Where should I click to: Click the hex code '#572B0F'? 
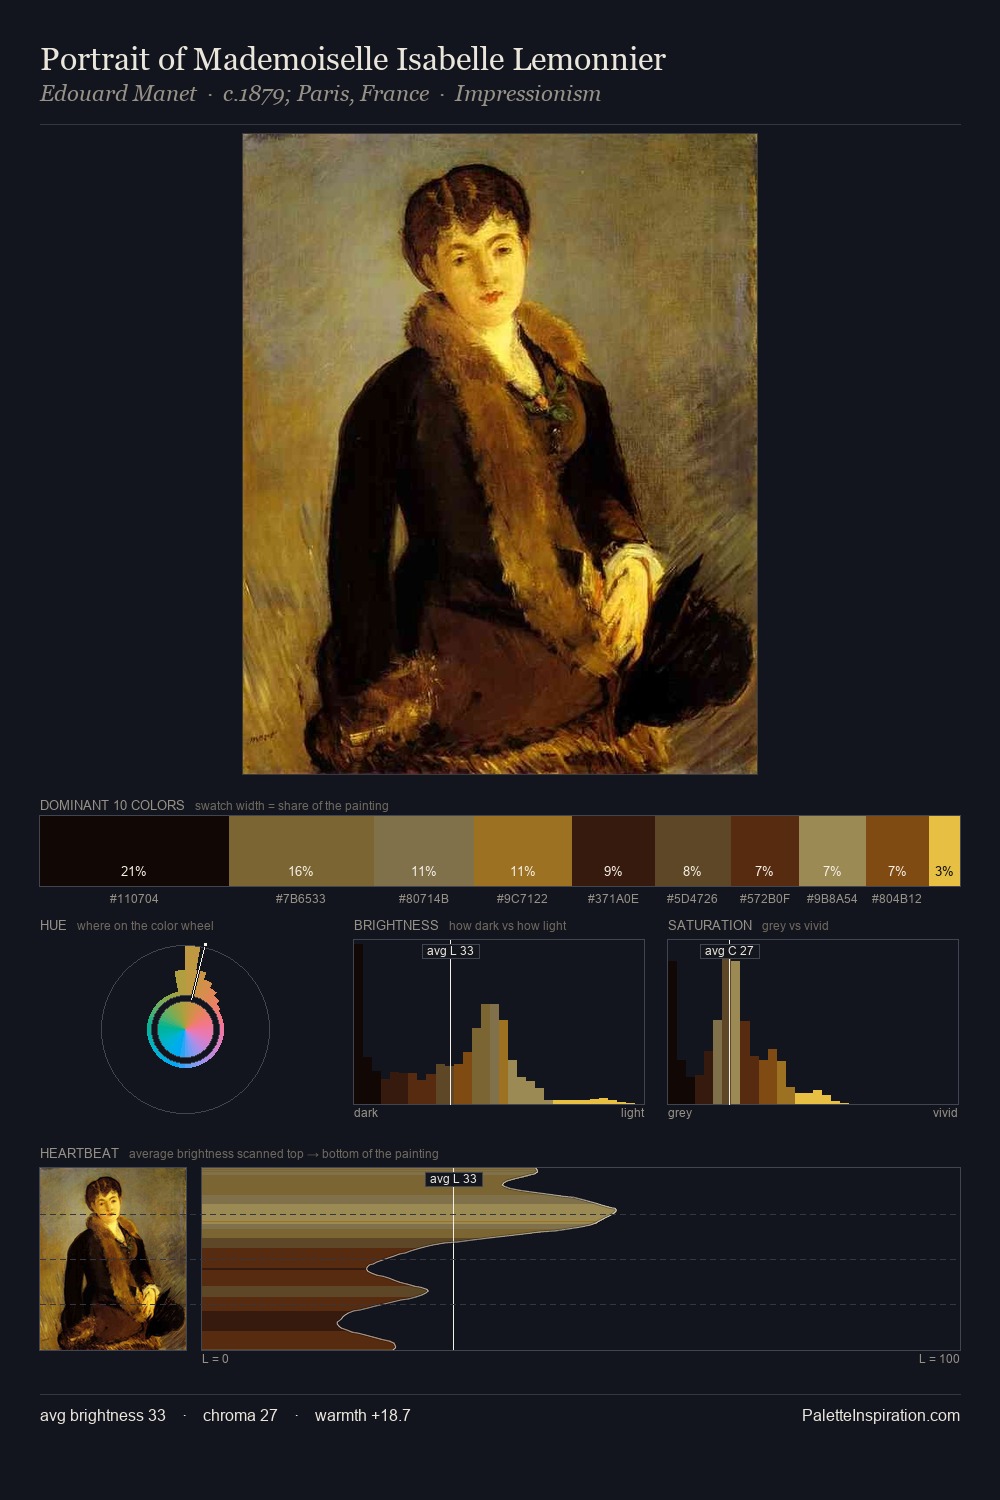(764, 899)
